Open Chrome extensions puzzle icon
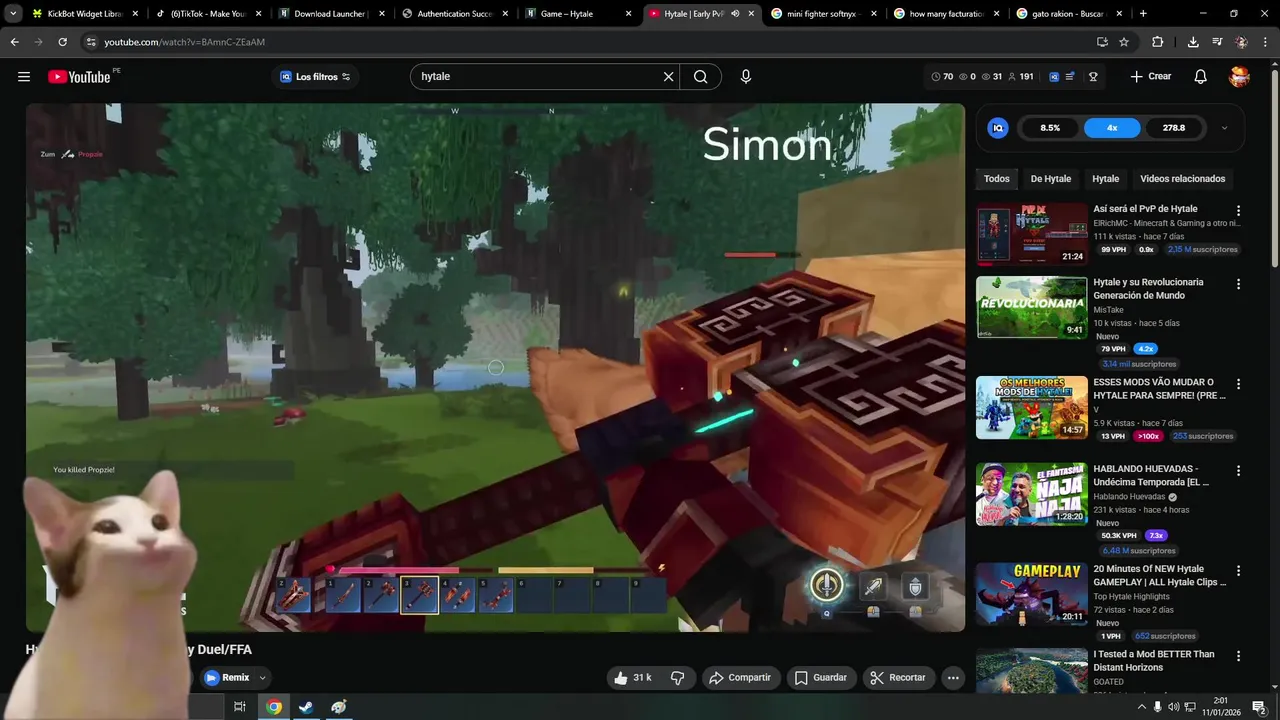This screenshot has height=720, width=1280. [1158, 42]
